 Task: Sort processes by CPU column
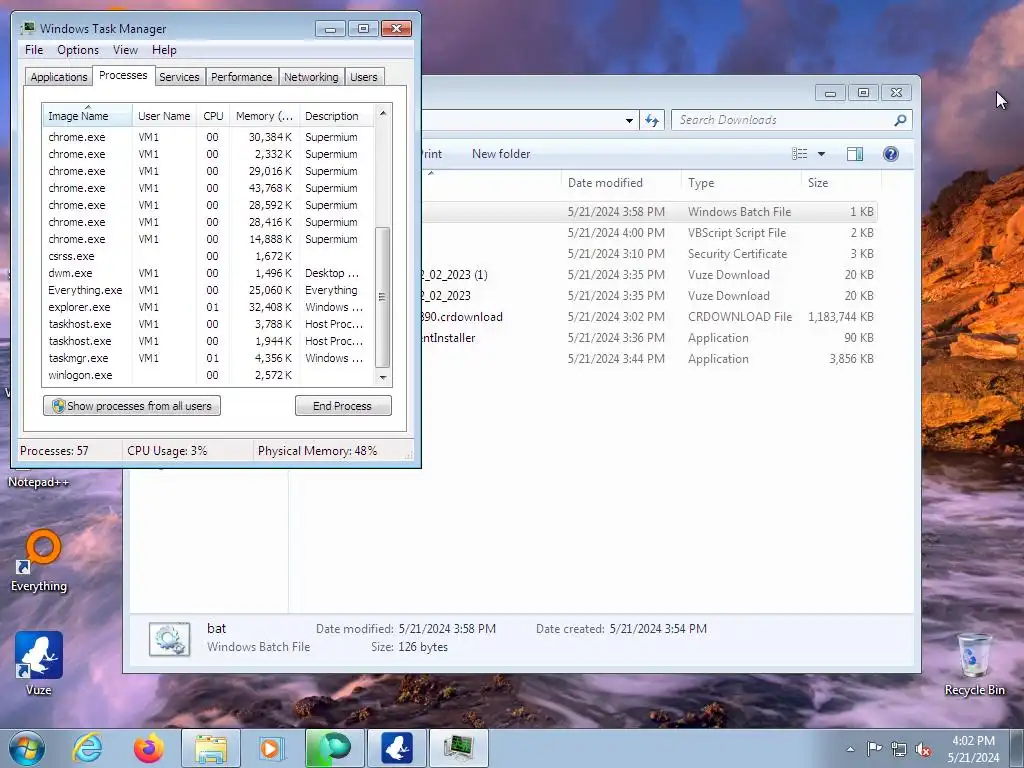click(213, 116)
